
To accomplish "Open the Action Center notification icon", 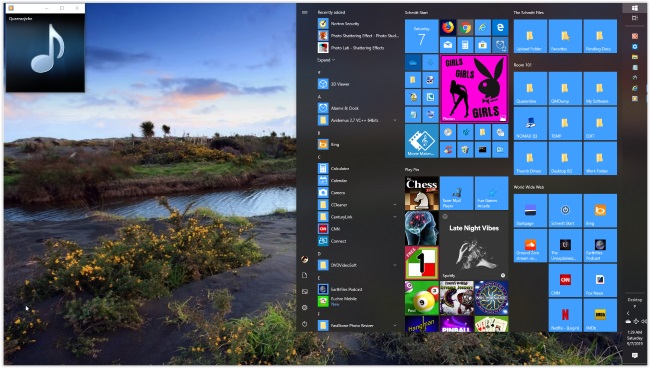I will pos(635,355).
